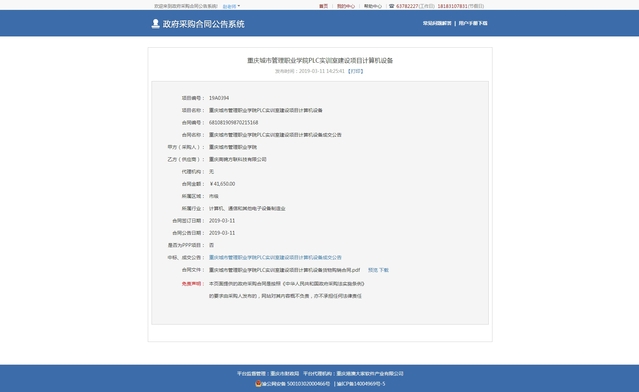The image size is (639, 392).
Task: Click the 政府采购合同公告系统 site title
Action: 203,24
